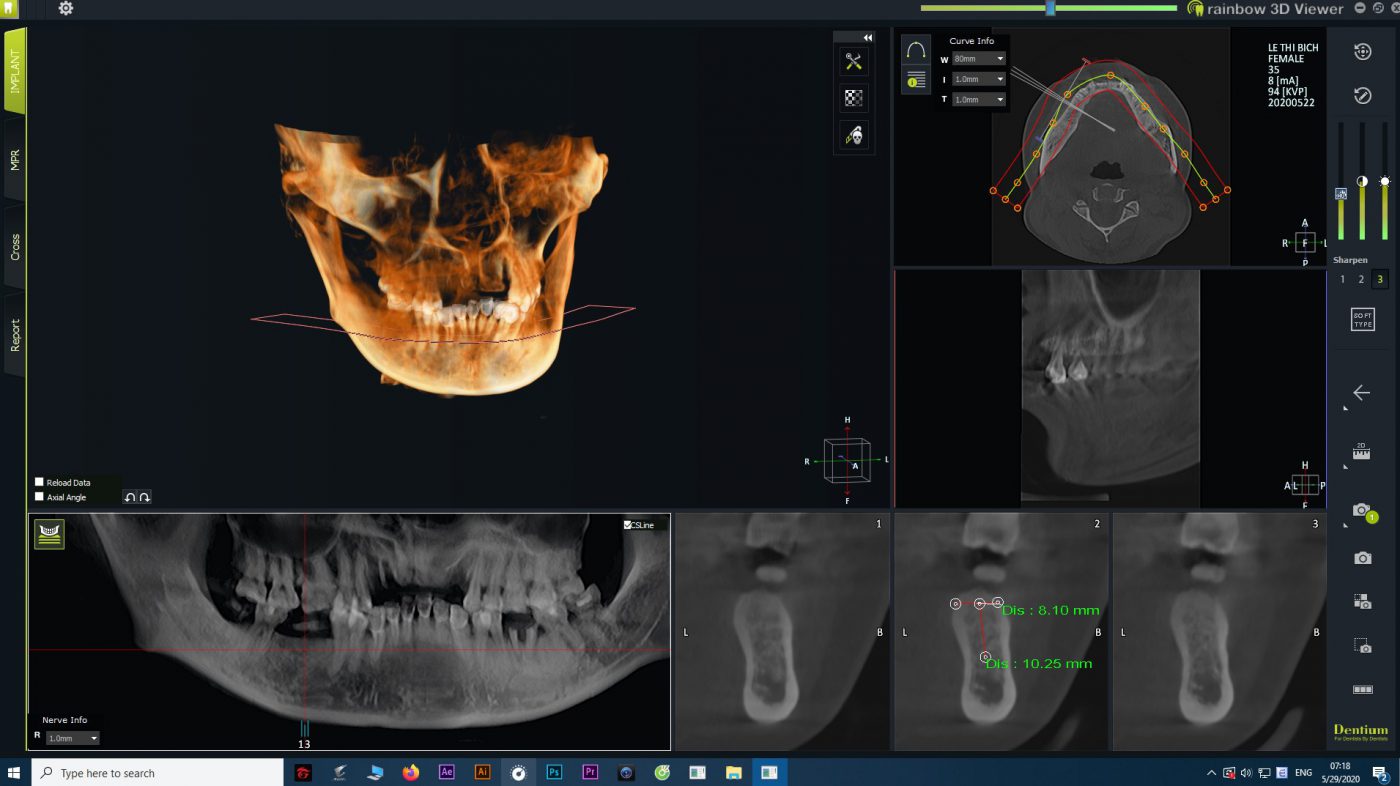Open the W 80mm curve width dropdown
Image resolution: width=1400 pixels, height=786 pixels.
[979, 59]
